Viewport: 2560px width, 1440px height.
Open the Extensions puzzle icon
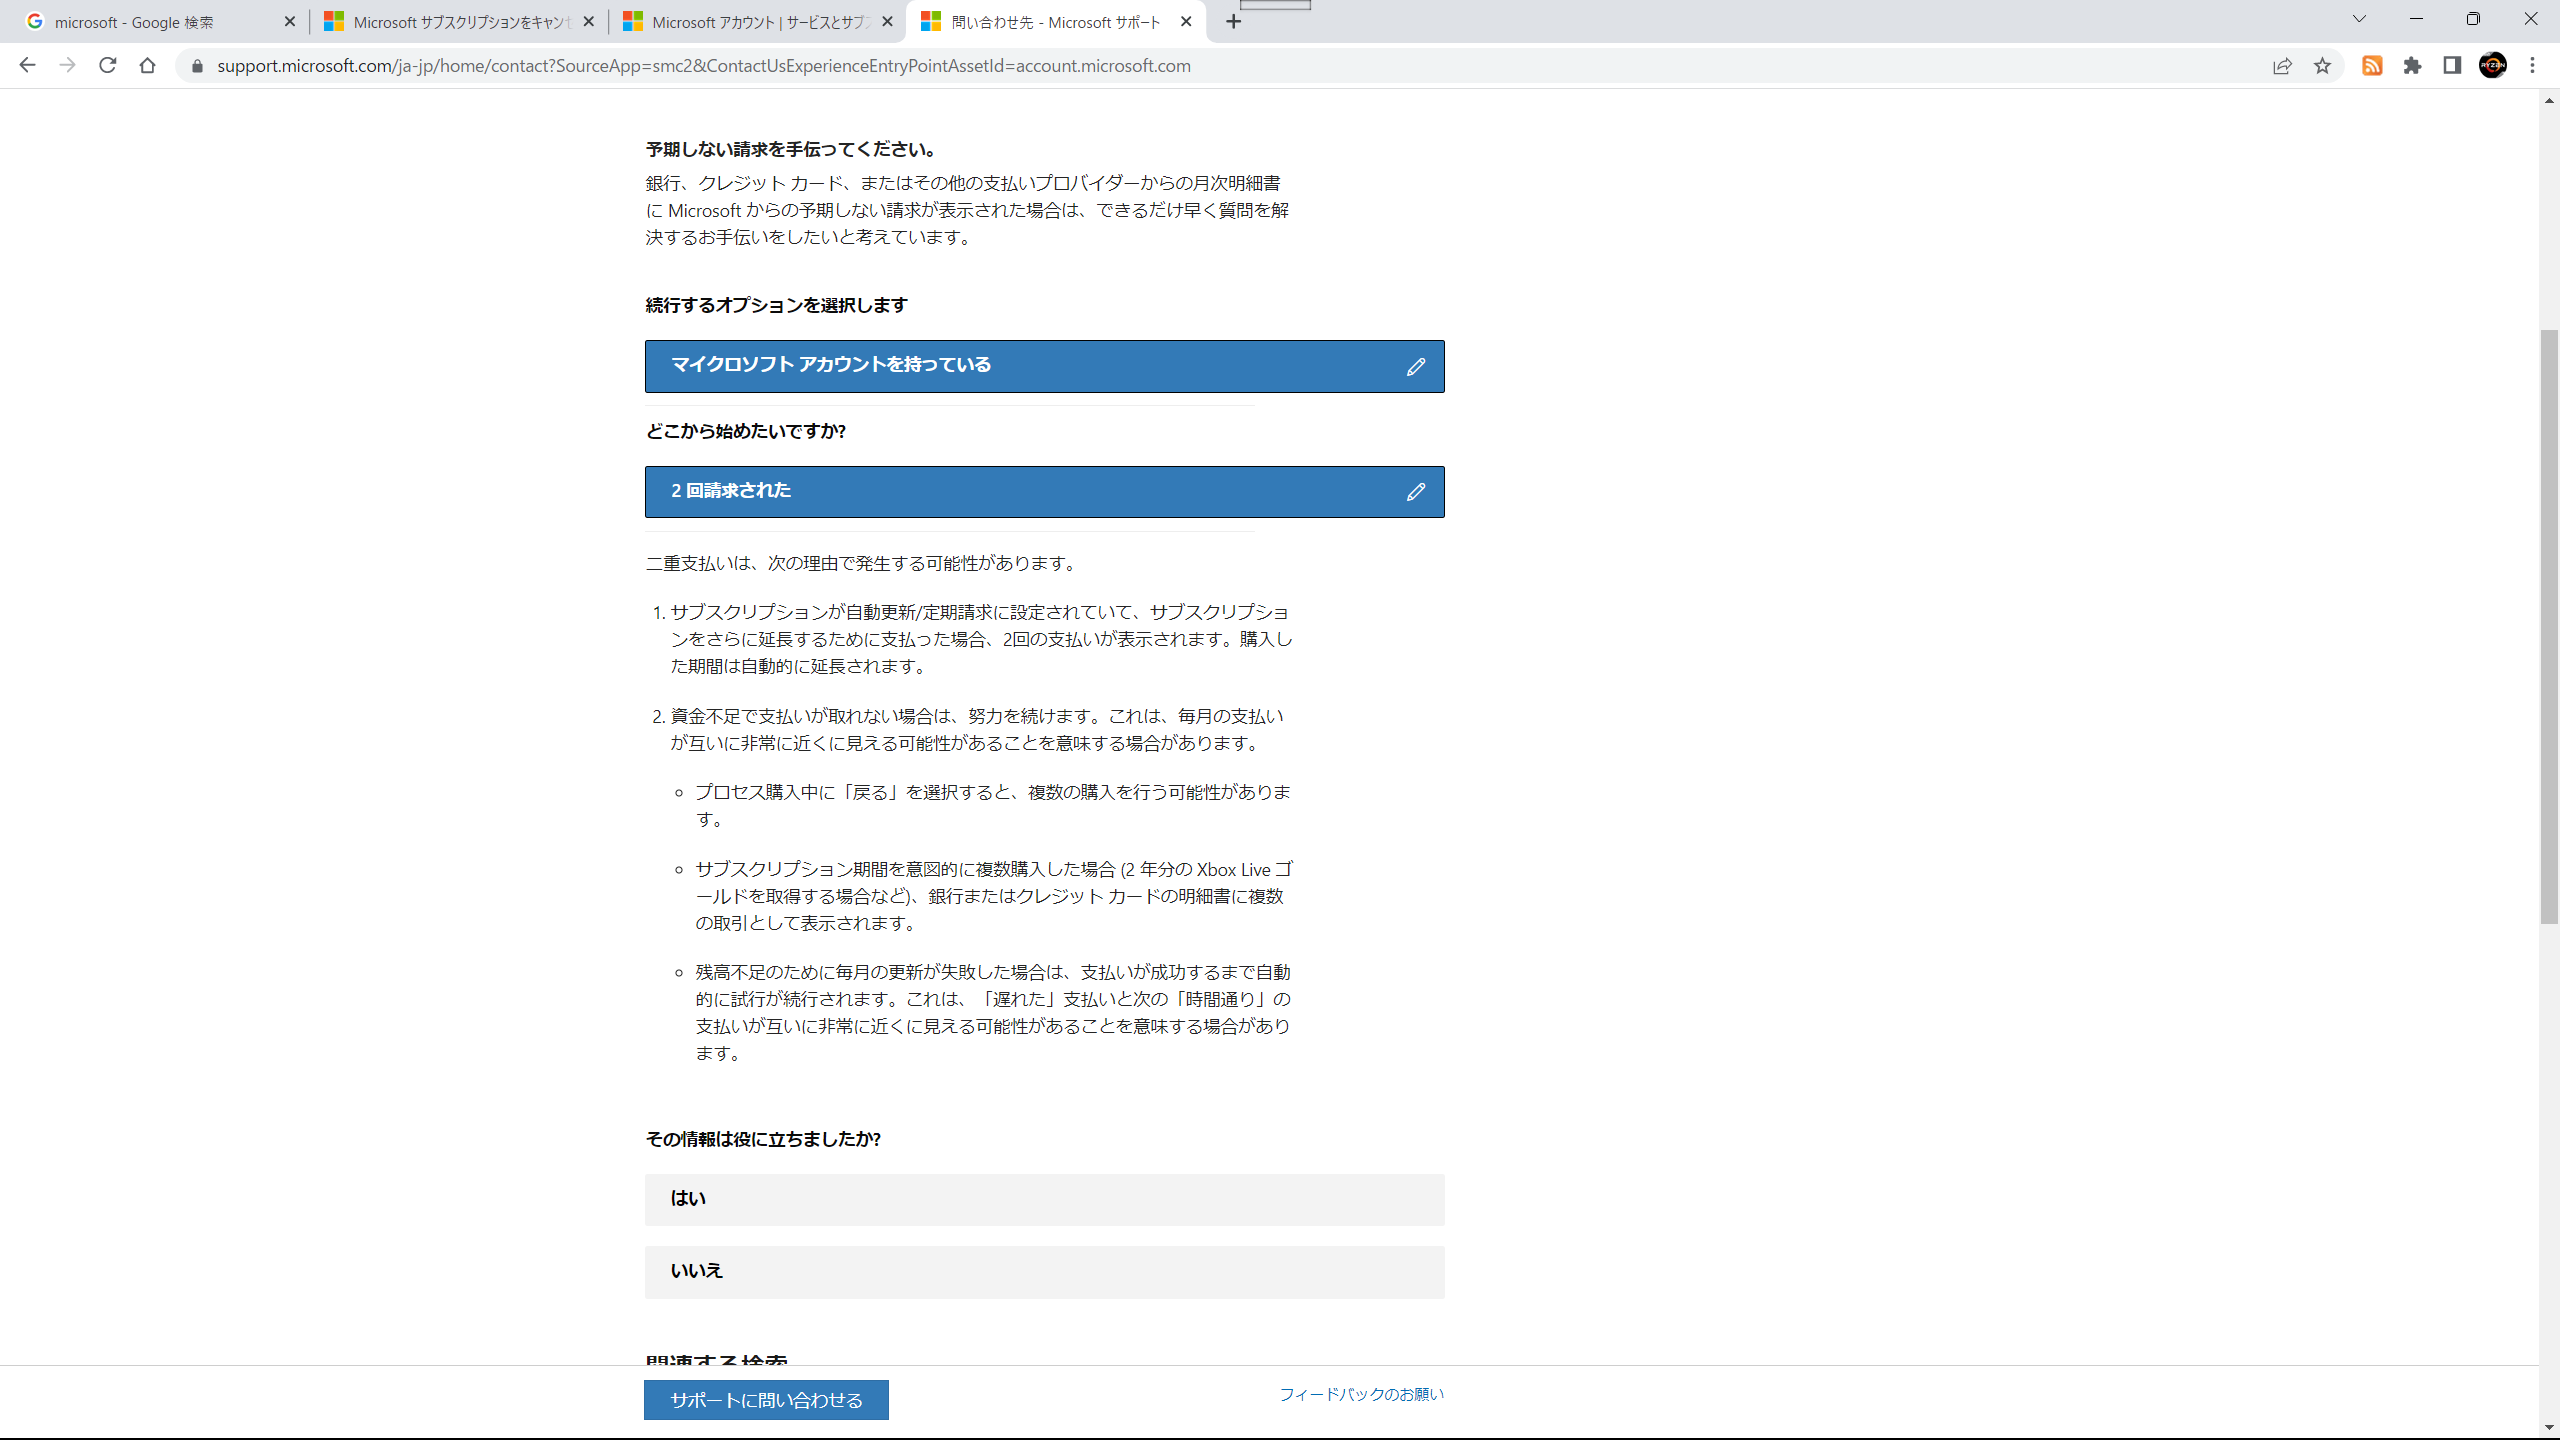click(2412, 66)
